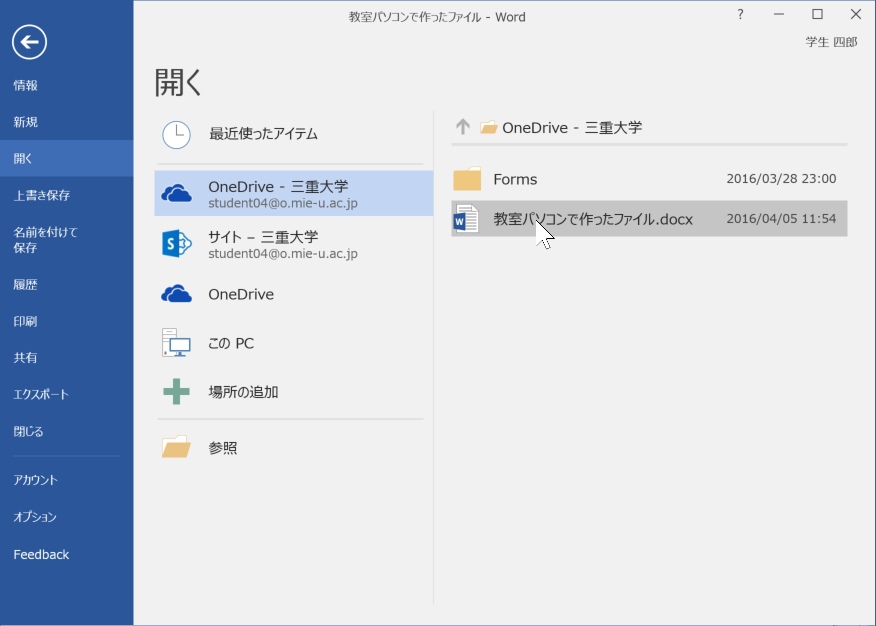
Task: Click student04 email under サイト - 三重大学
Action: (283, 254)
